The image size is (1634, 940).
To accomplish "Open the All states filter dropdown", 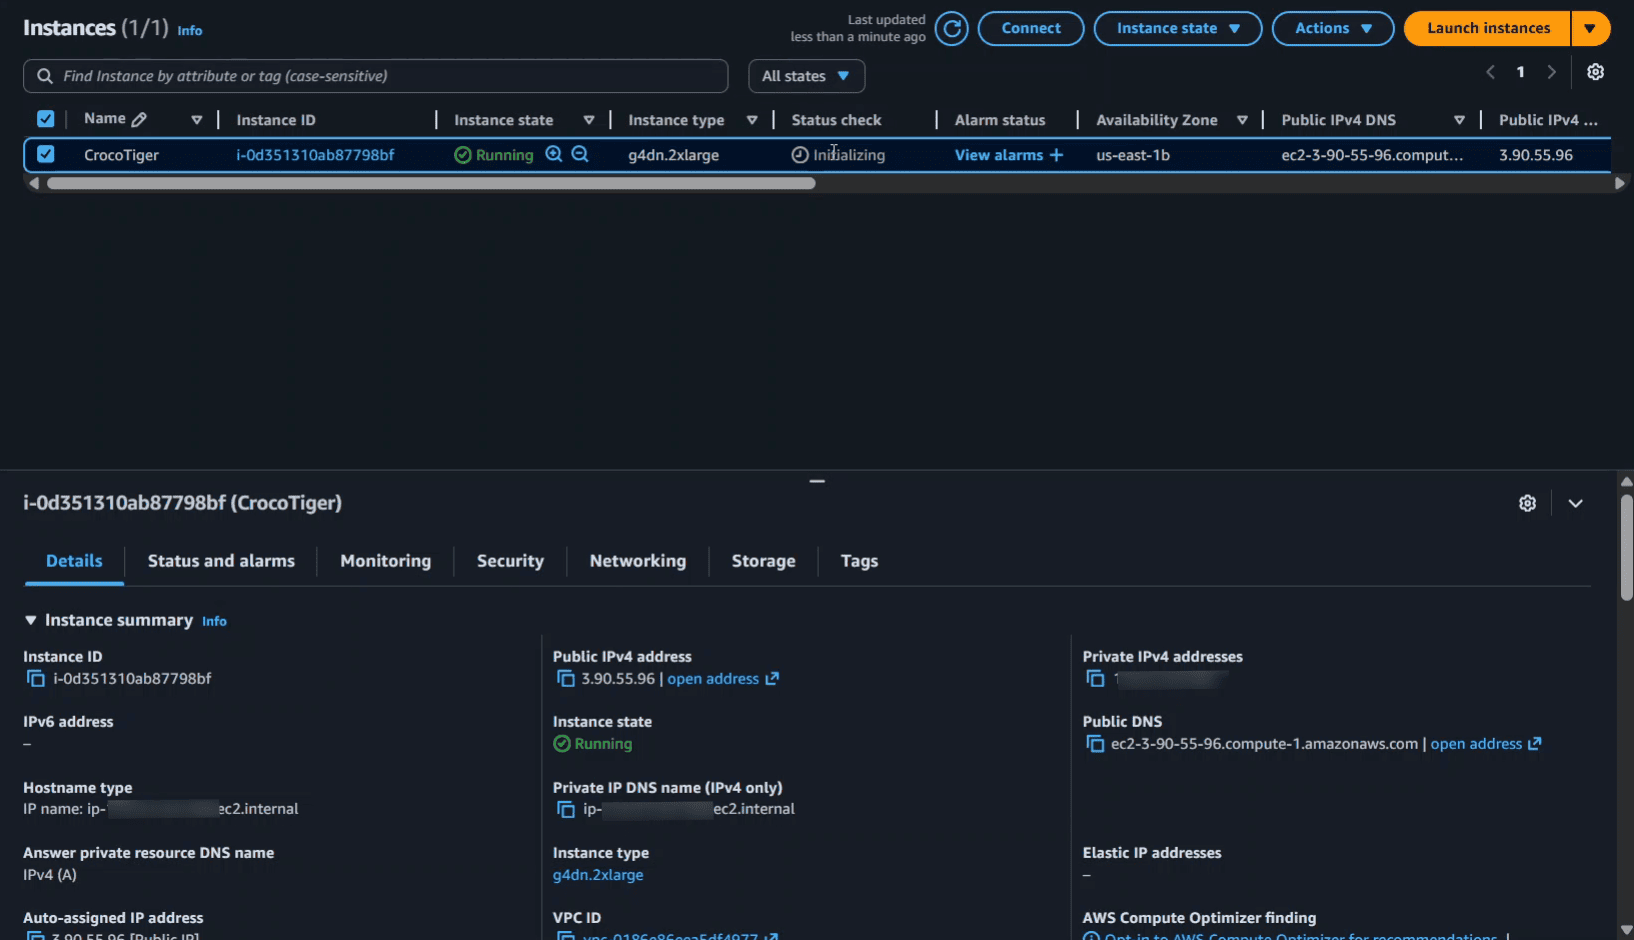I will 806,76.
